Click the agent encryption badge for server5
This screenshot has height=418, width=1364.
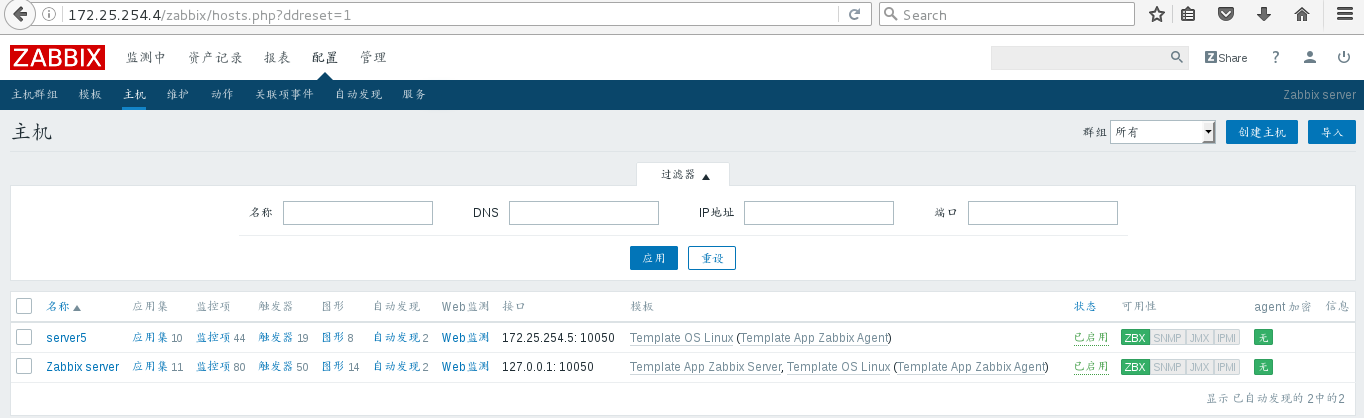click(1263, 338)
